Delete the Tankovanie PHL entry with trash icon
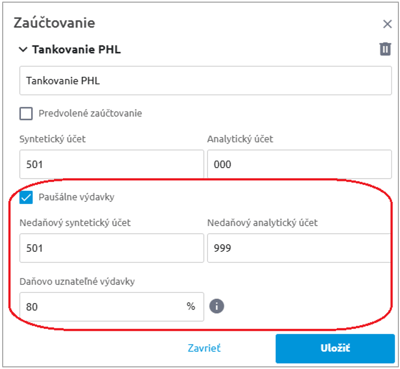The height and width of the screenshot is (369, 400). click(385, 49)
